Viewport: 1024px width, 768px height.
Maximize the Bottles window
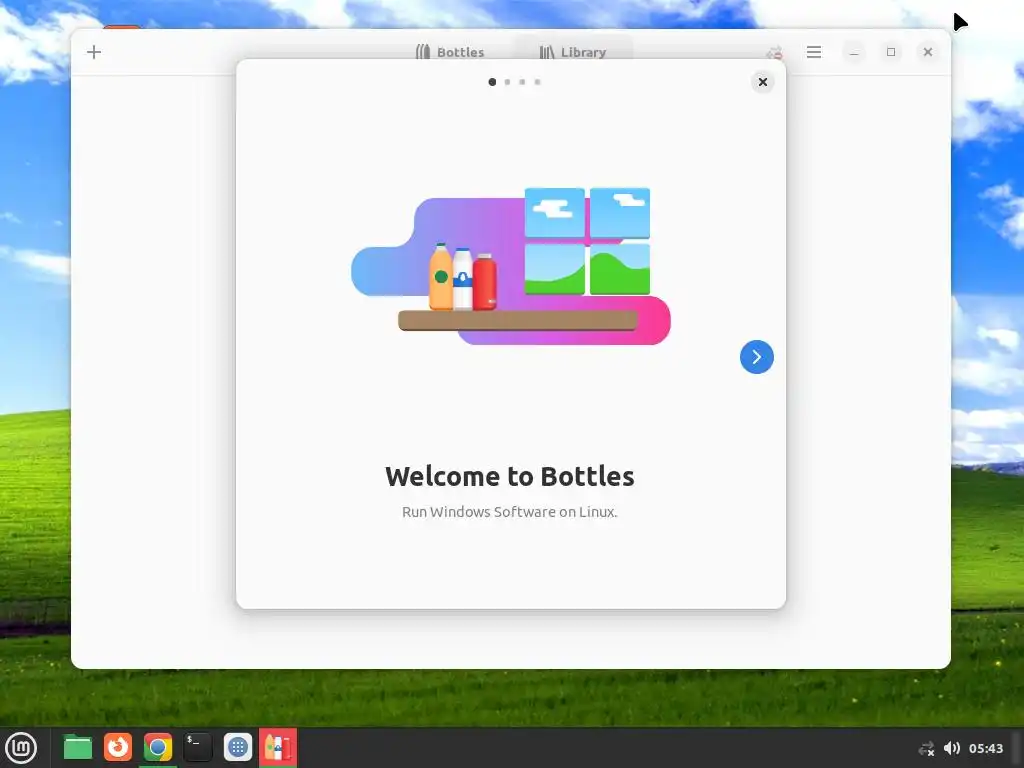click(x=891, y=52)
